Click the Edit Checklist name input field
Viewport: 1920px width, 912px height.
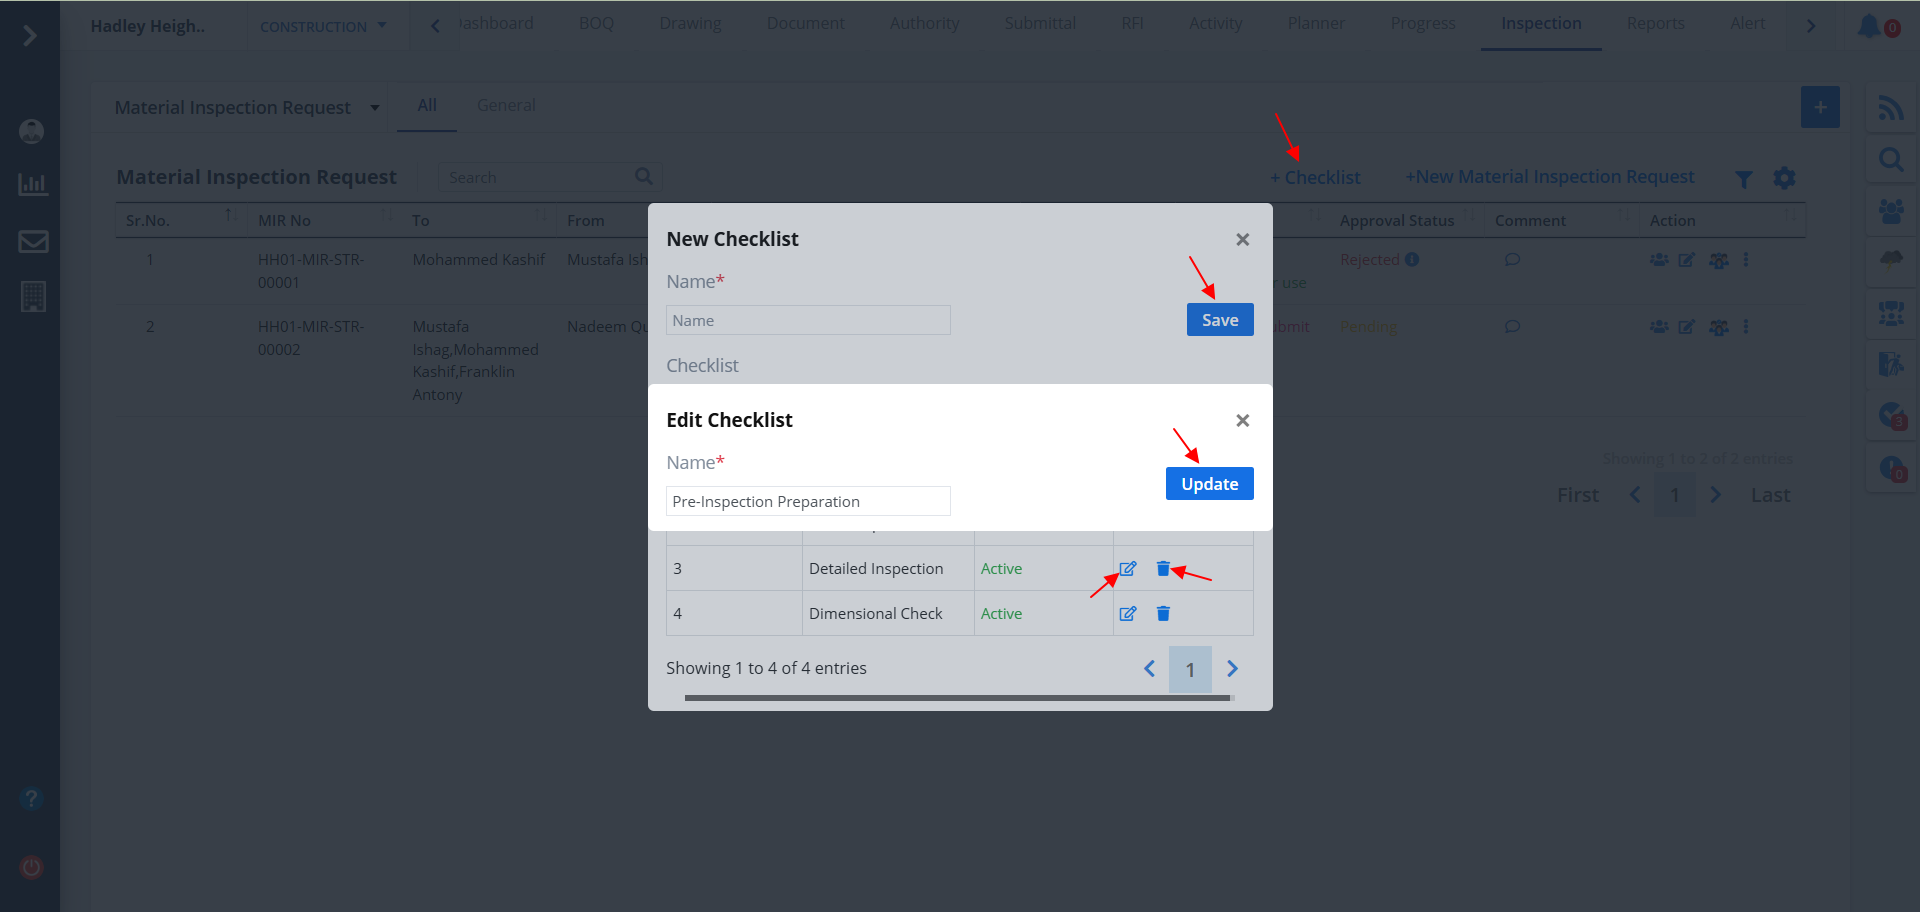[807, 502]
